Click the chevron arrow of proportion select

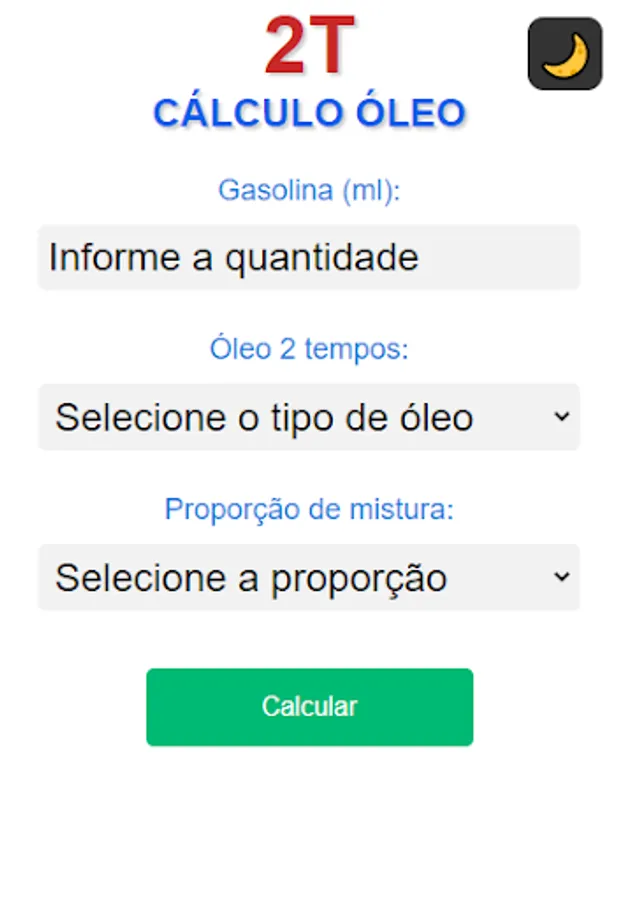click(562, 576)
